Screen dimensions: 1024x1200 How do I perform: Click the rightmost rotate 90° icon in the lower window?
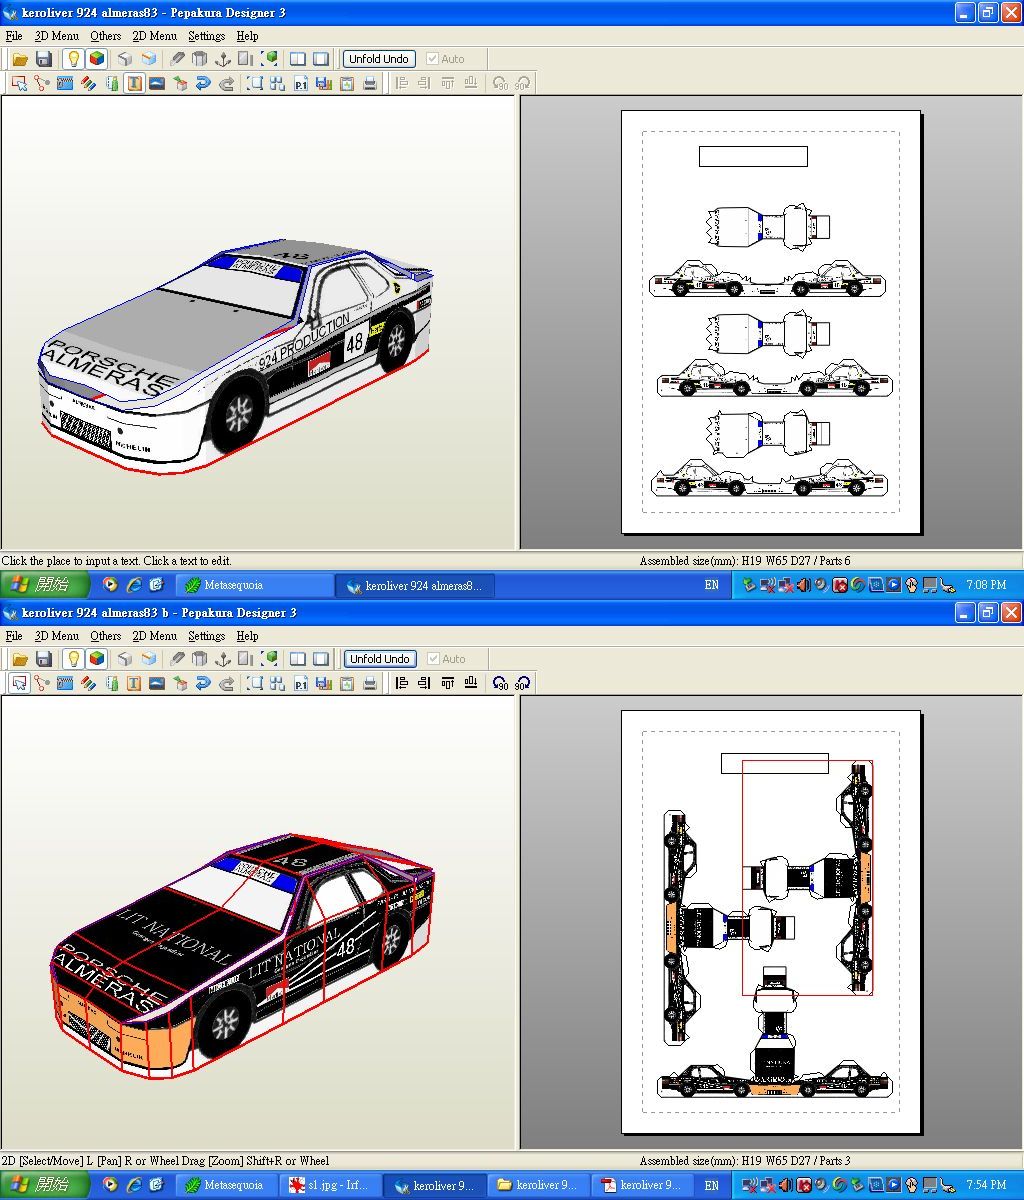pyautogui.click(x=522, y=684)
